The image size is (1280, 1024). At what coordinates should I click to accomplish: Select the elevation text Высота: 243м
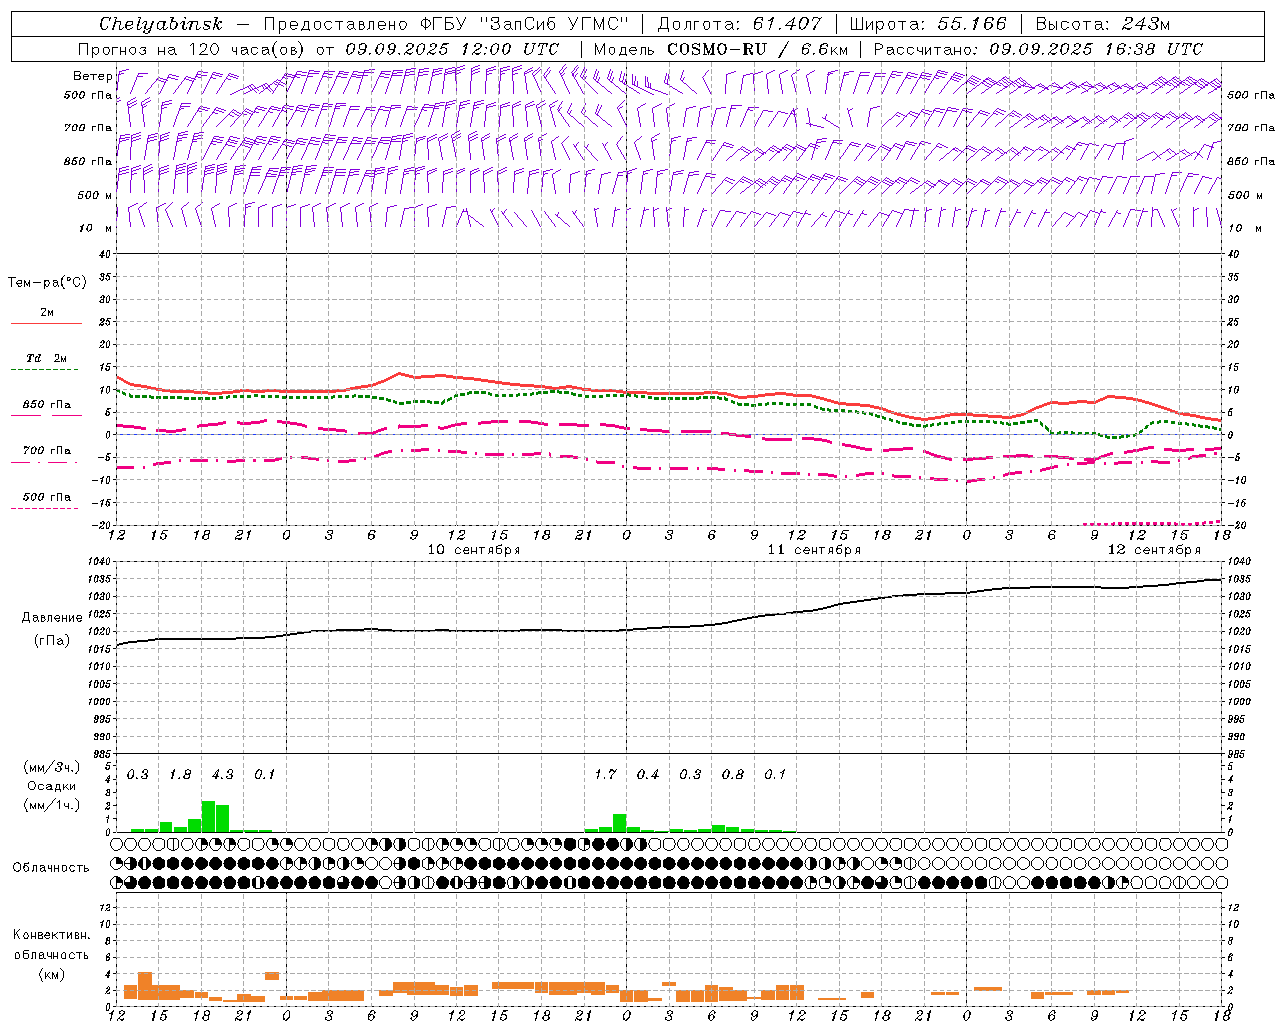pos(1103,24)
